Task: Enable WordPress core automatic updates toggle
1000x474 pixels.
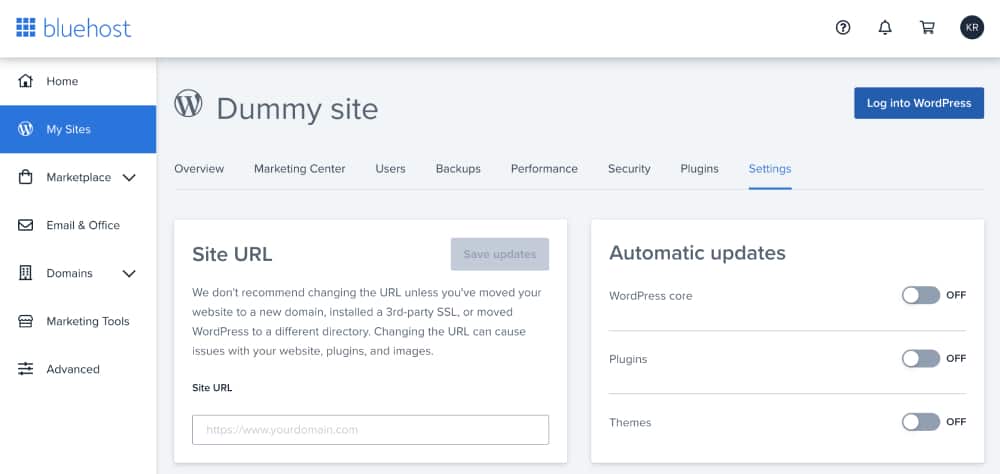Action: tap(920, 295)
